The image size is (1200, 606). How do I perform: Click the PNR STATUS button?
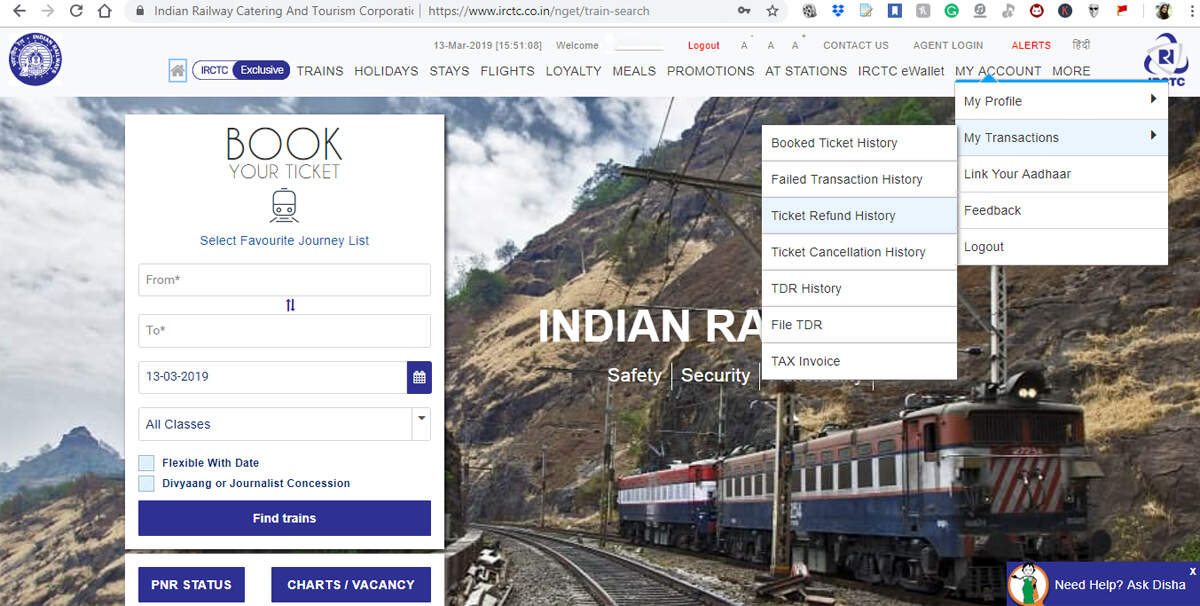pyautogui.click(x=191, y=585)
